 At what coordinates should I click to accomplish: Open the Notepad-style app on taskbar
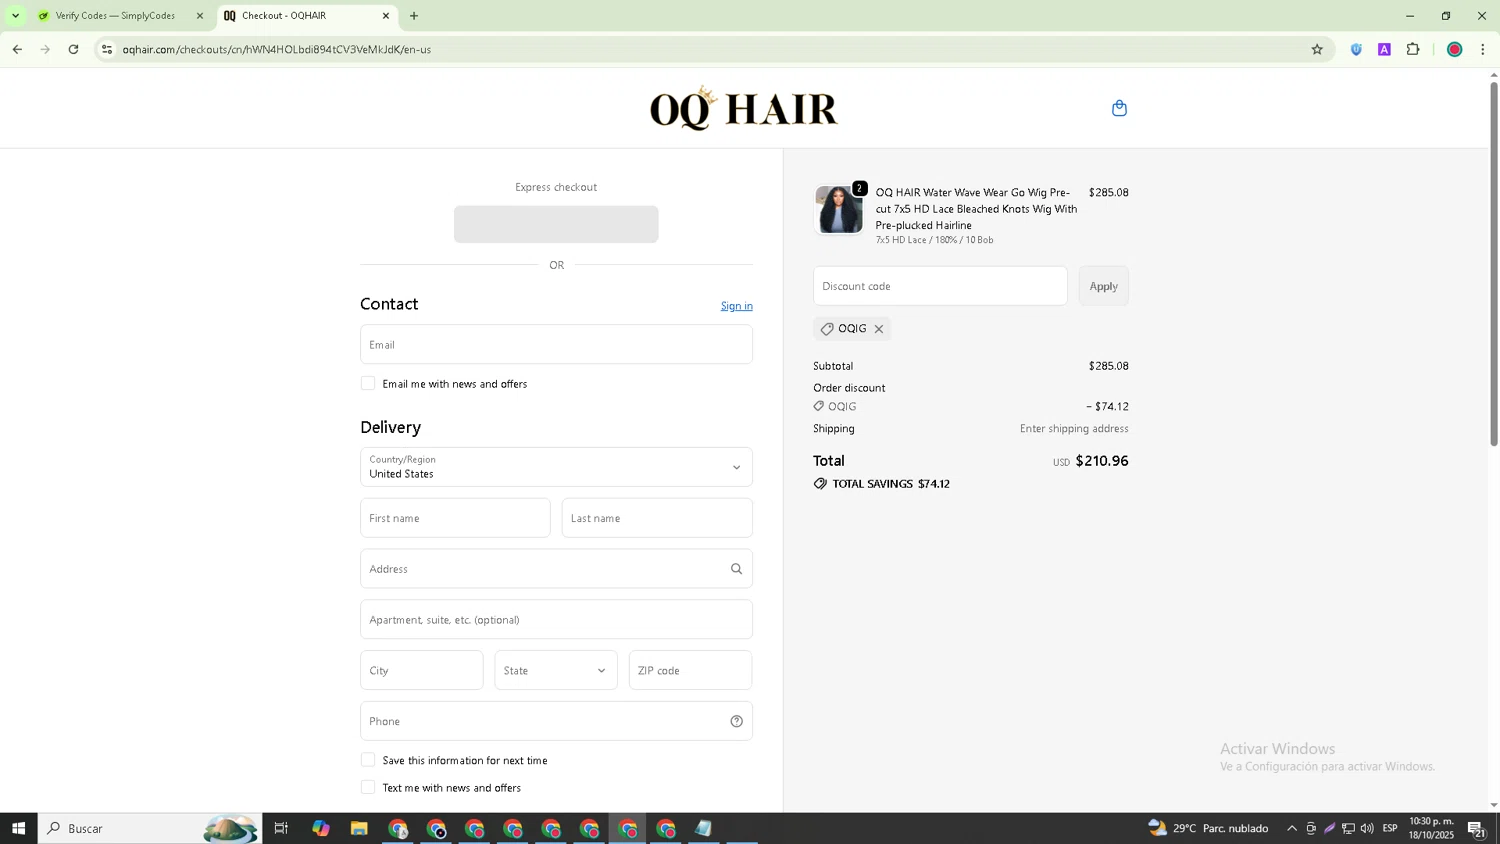(x=704, y=828)
